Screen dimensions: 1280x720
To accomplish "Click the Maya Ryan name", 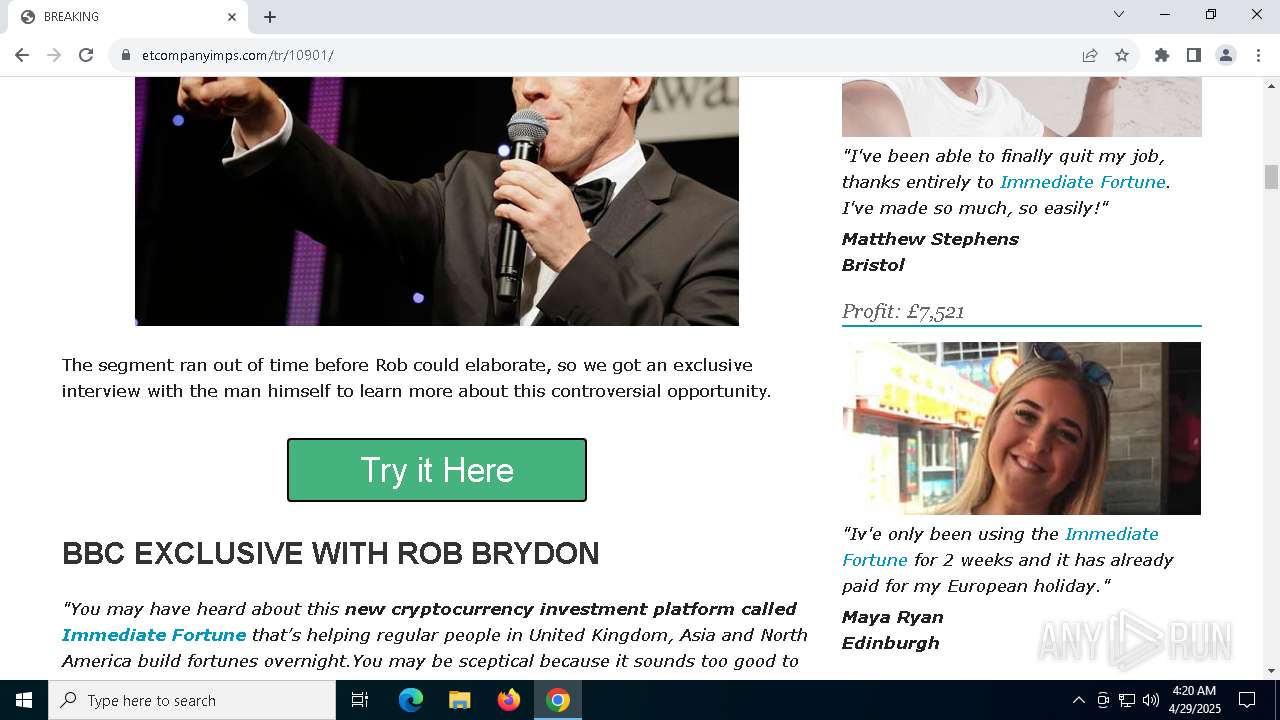I will pyautogui.click(x=893, y=617).
